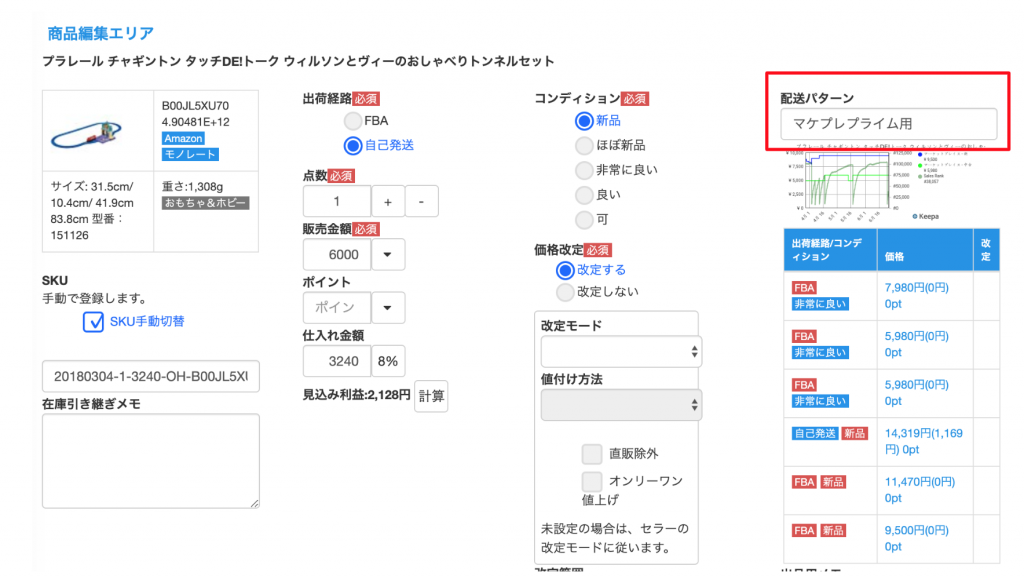Open the ポイント dropdown arrow
This screenshot has width=1024, height=577.
click(388, 307)
